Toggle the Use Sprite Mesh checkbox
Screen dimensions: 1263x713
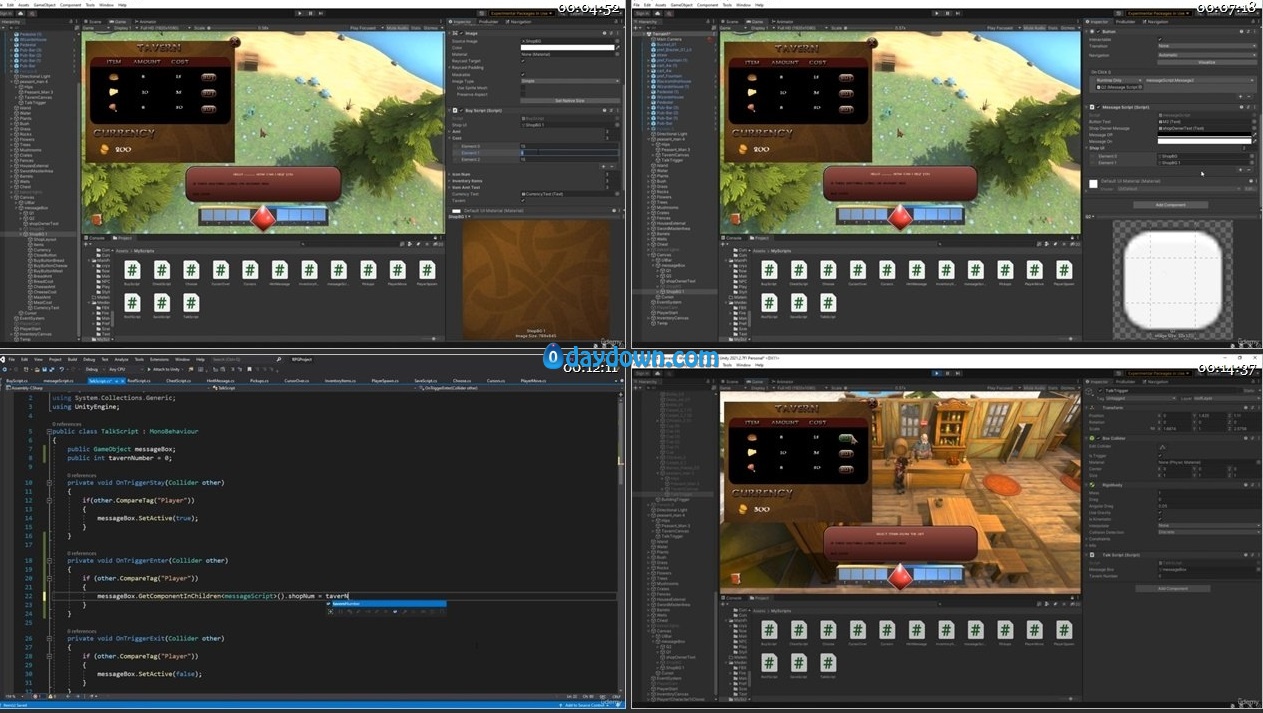point(523,88)
